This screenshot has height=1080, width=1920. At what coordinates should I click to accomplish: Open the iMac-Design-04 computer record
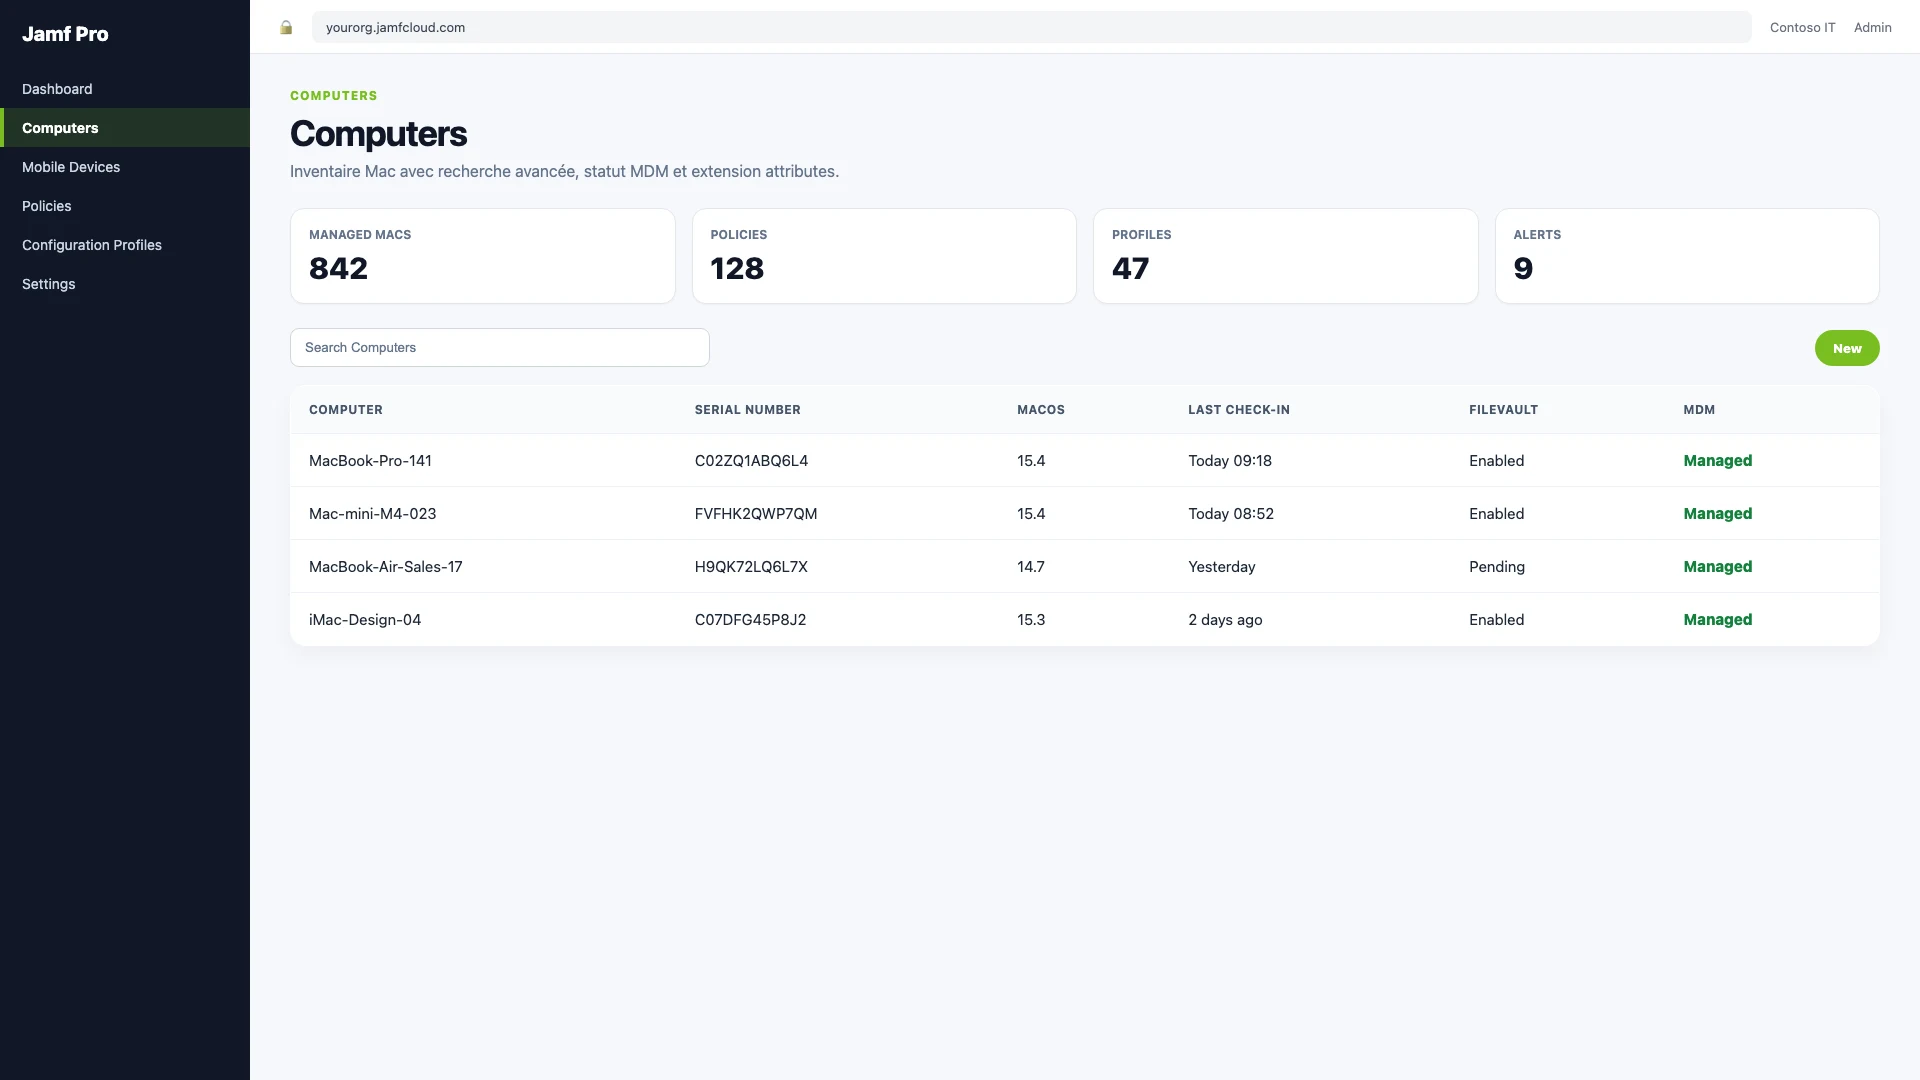[x=365, y=620]
